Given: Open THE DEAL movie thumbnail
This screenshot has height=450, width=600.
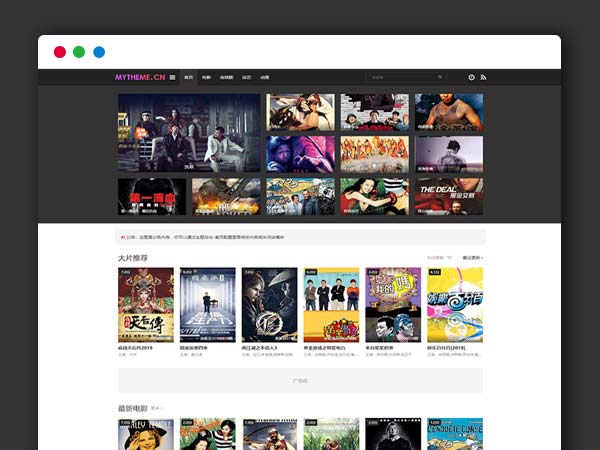Looking at the screenshot, I should click(449, 196).
